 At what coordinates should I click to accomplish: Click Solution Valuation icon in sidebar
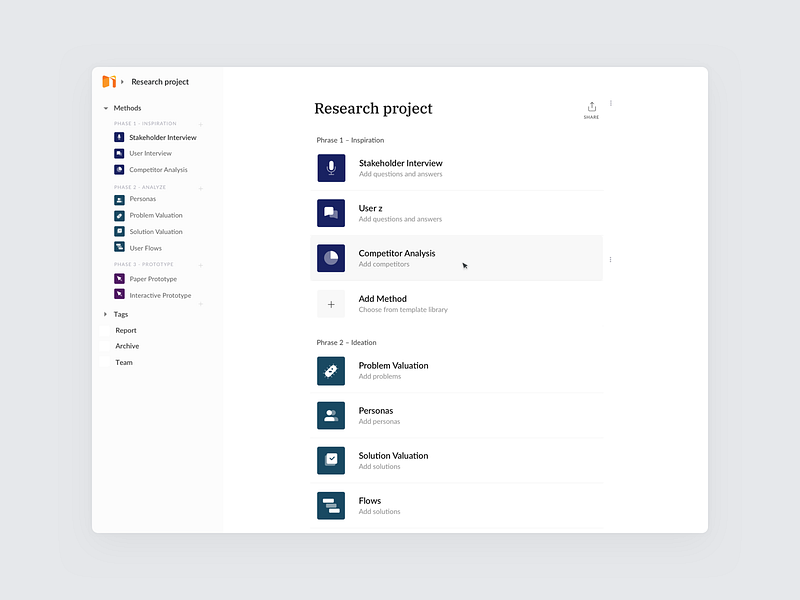[119, 231]
